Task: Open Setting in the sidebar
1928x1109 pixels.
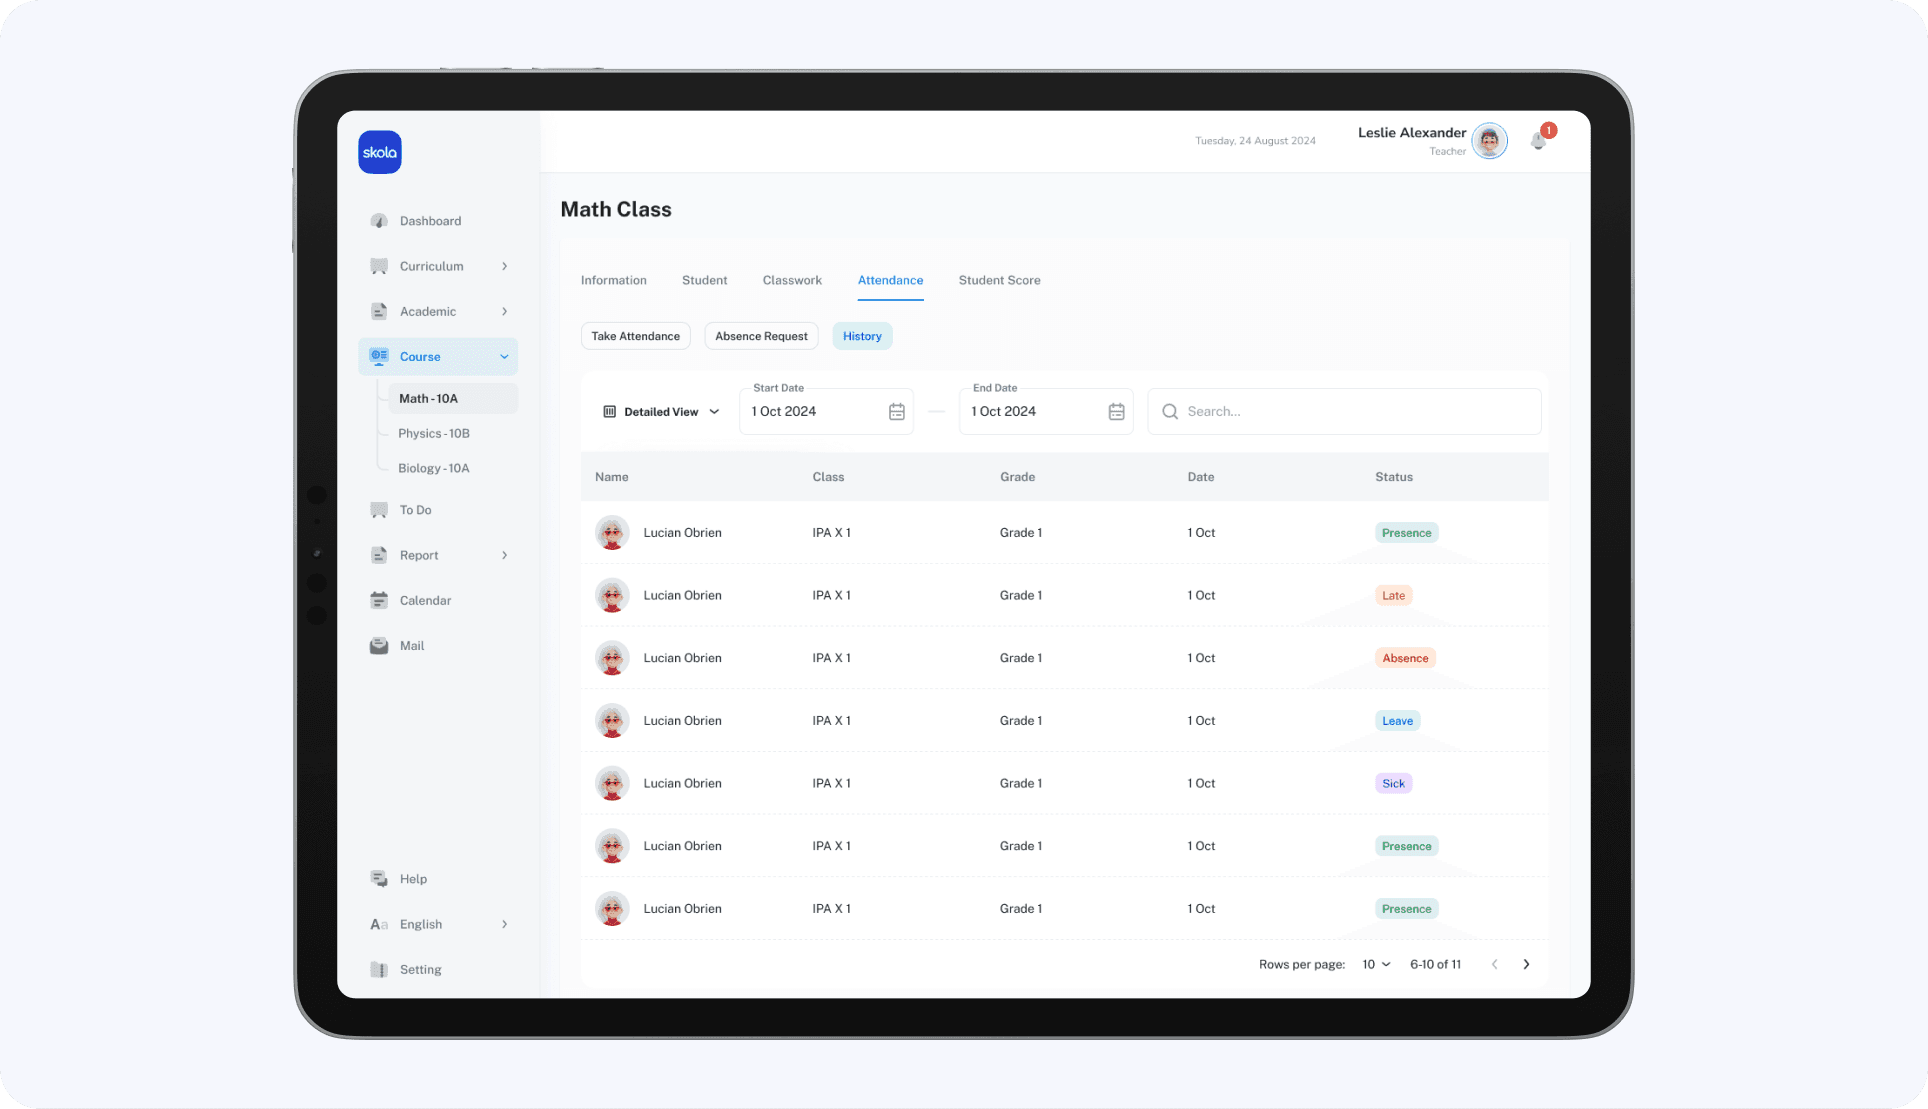Action: (420, 970)
